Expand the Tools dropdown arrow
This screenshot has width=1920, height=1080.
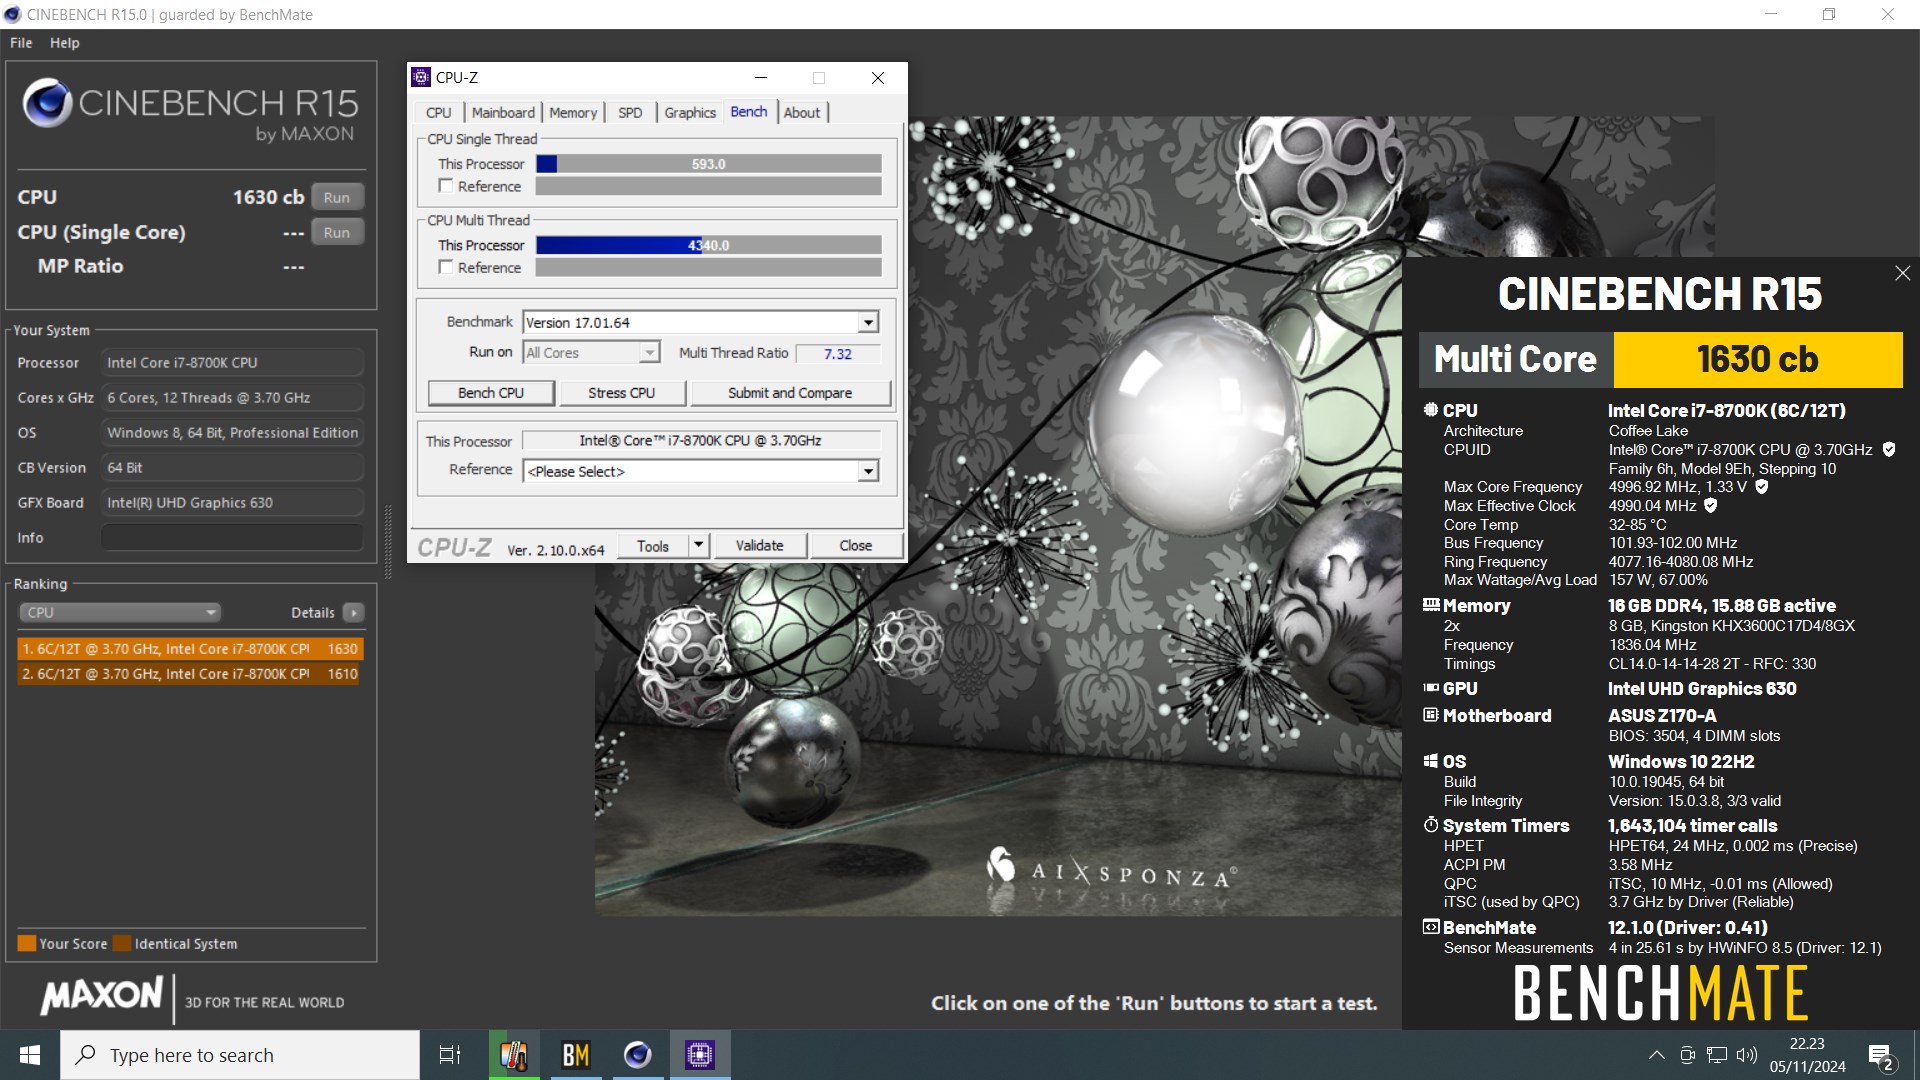(699, 545)
